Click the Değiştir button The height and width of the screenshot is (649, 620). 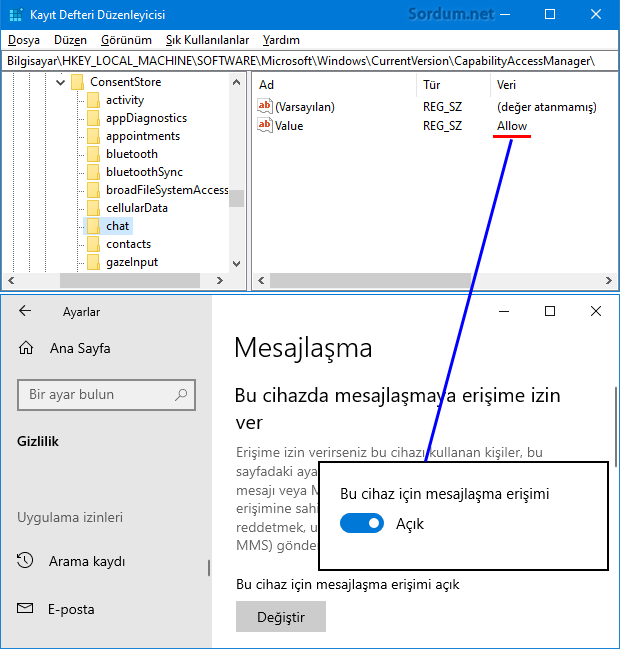coord(281,617)
